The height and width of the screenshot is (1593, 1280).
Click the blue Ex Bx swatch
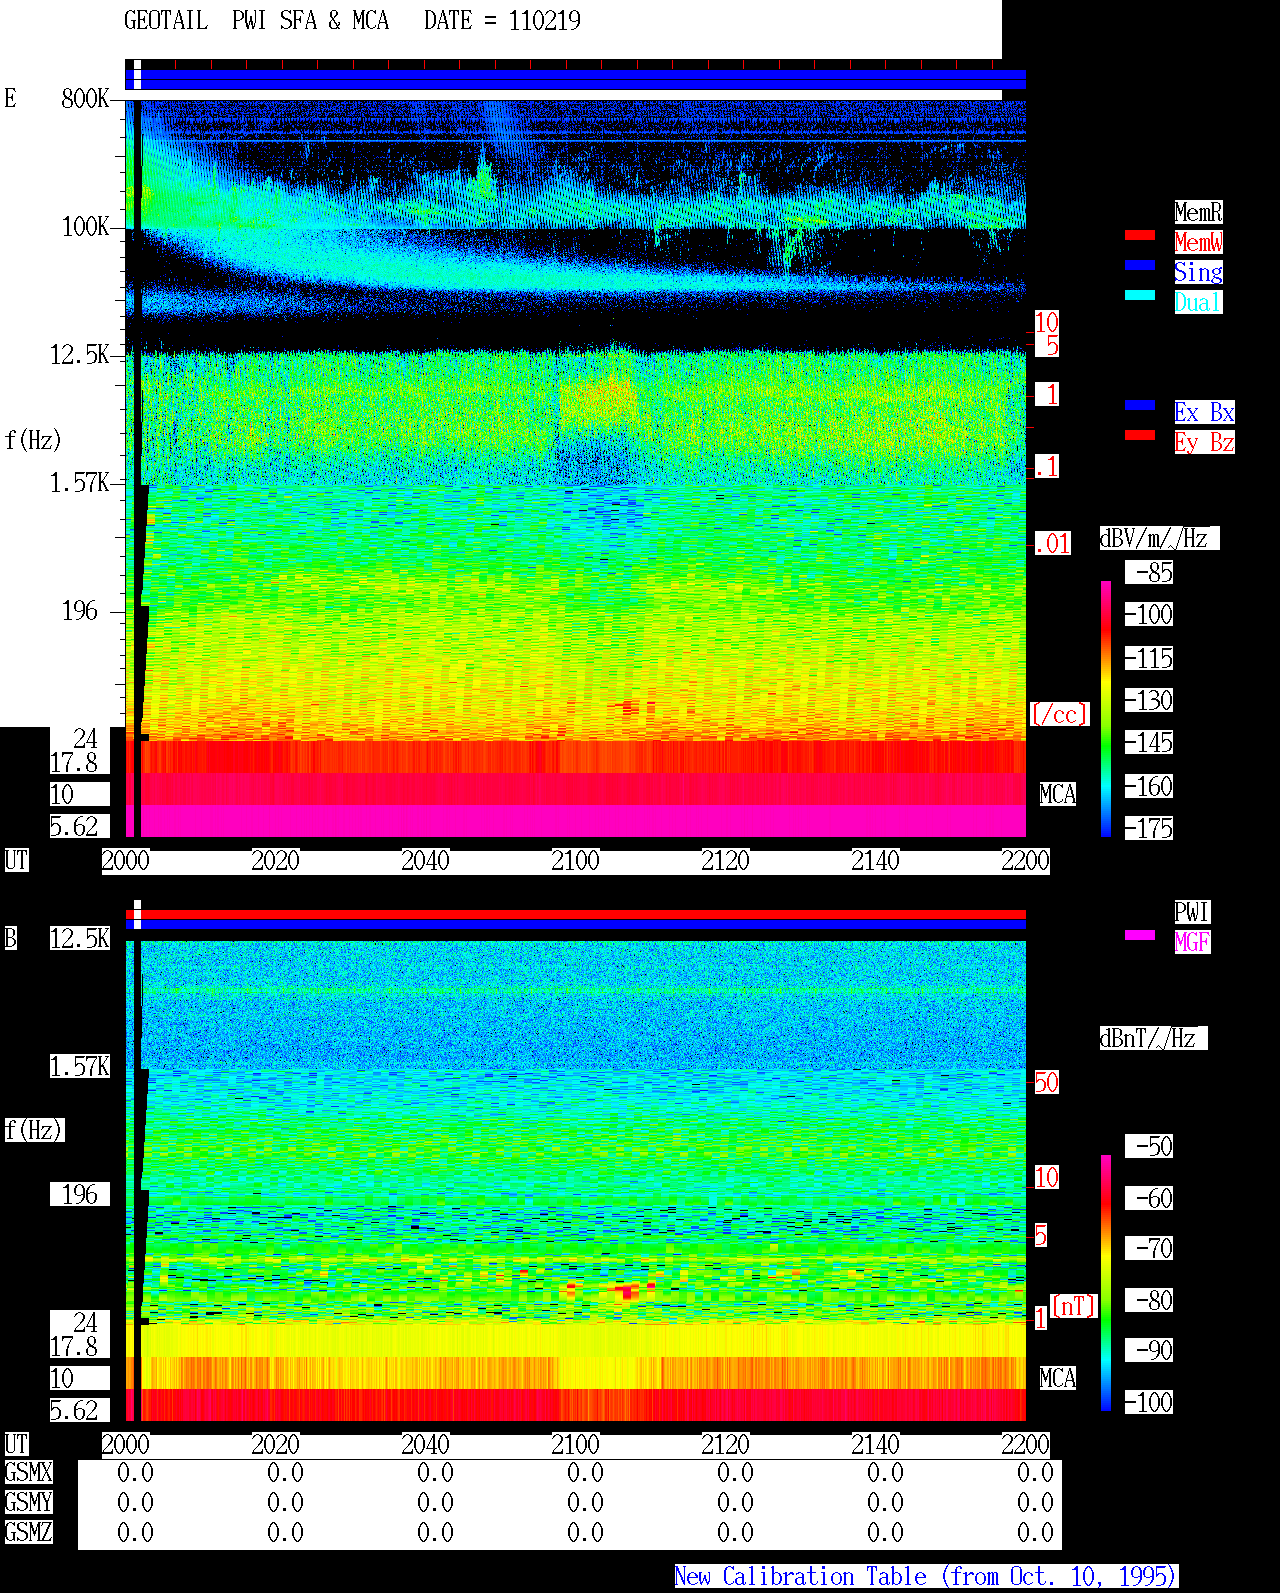1140,405
